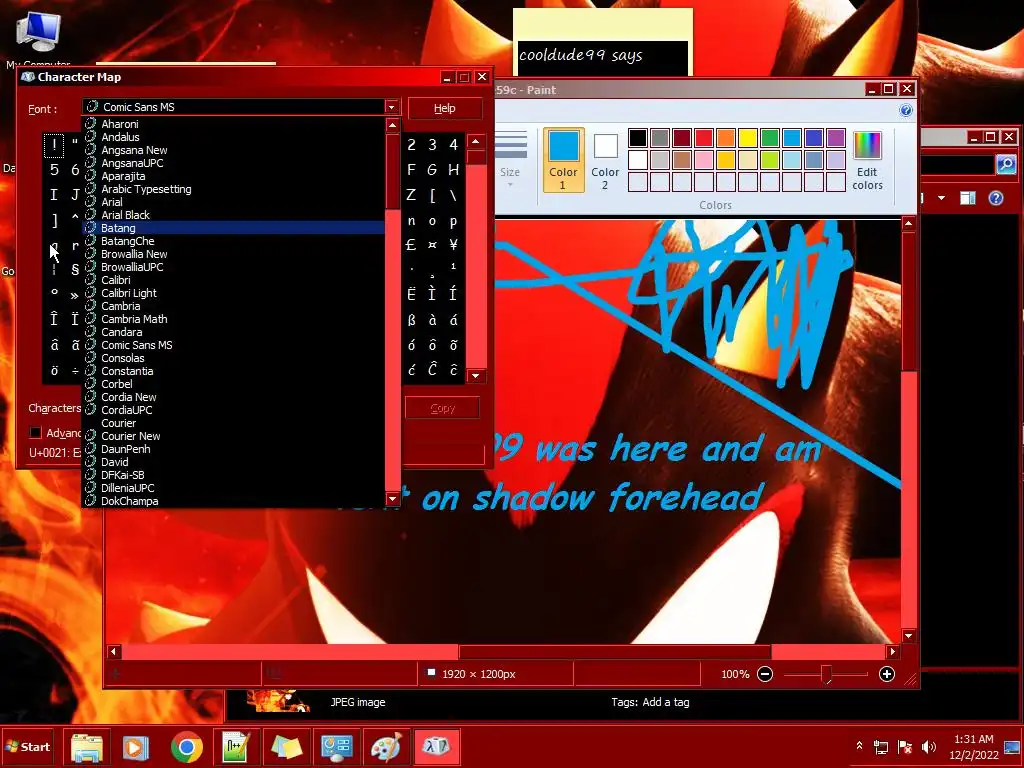Select the backslash character cell

(x=453, y=195)
